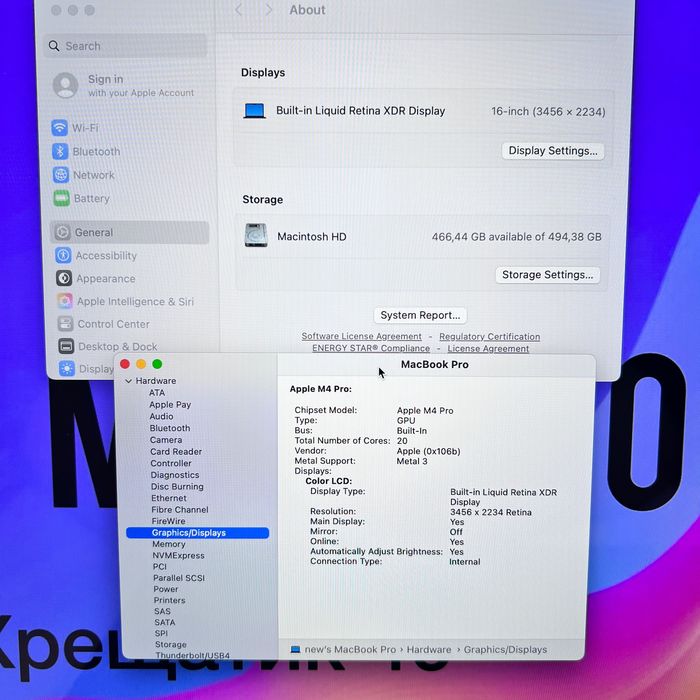
Task: Select Fibre Channel in the Hardware list
Action: coord(180,510)
